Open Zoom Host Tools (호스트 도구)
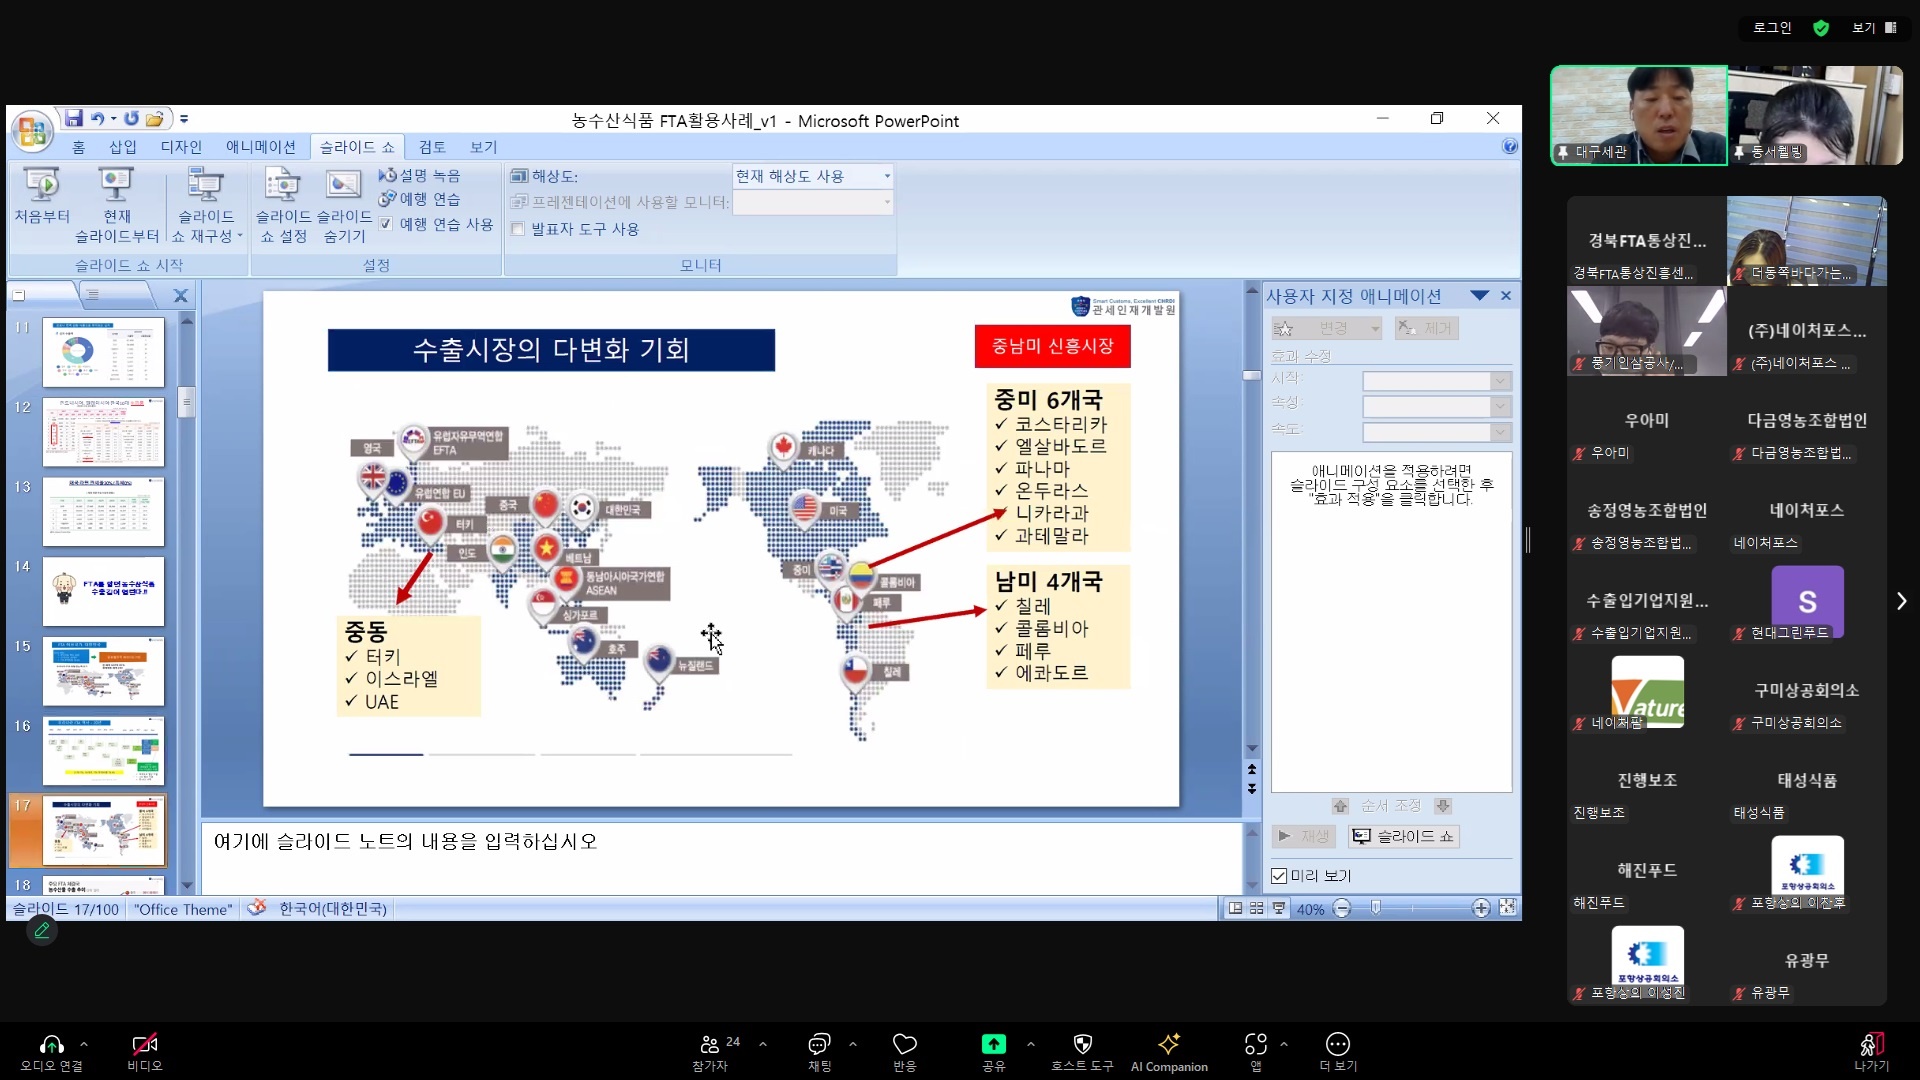Viewport: 1920px width, 1080px height. 1082,1052
